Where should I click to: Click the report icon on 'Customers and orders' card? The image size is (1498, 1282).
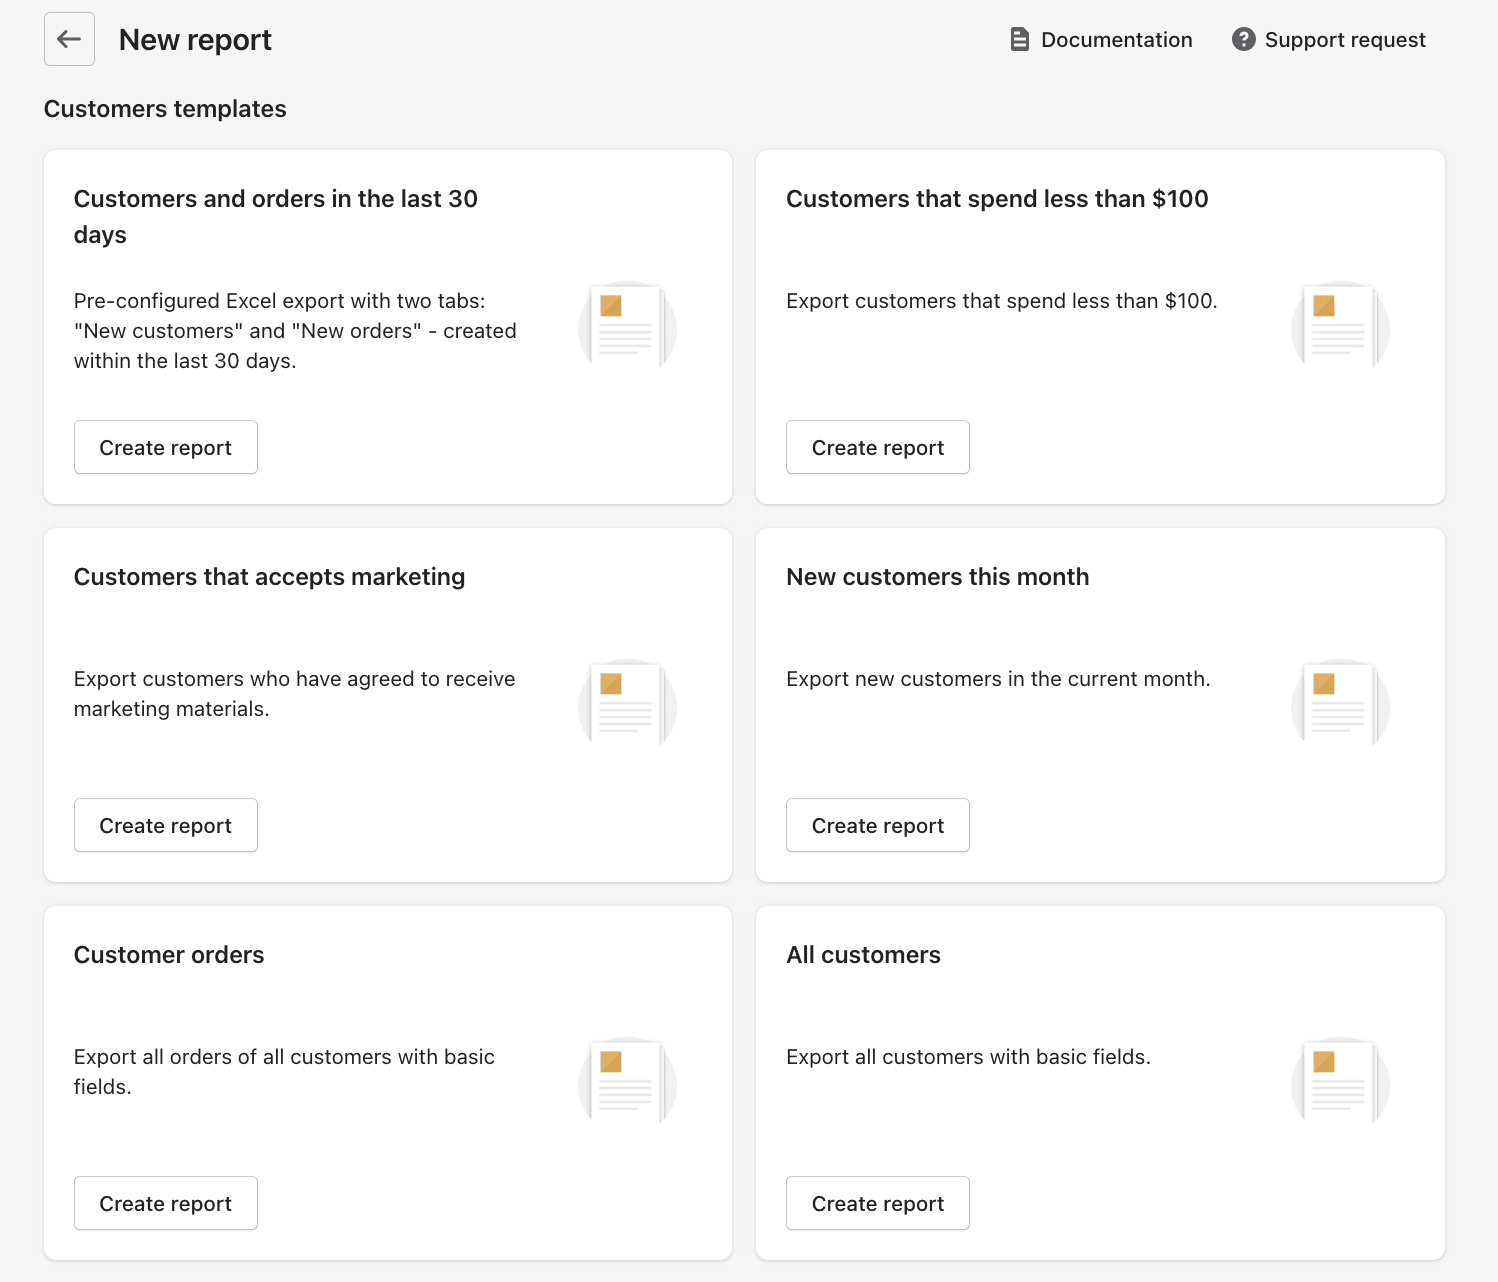pyautogui.click(x=626, y=327)
